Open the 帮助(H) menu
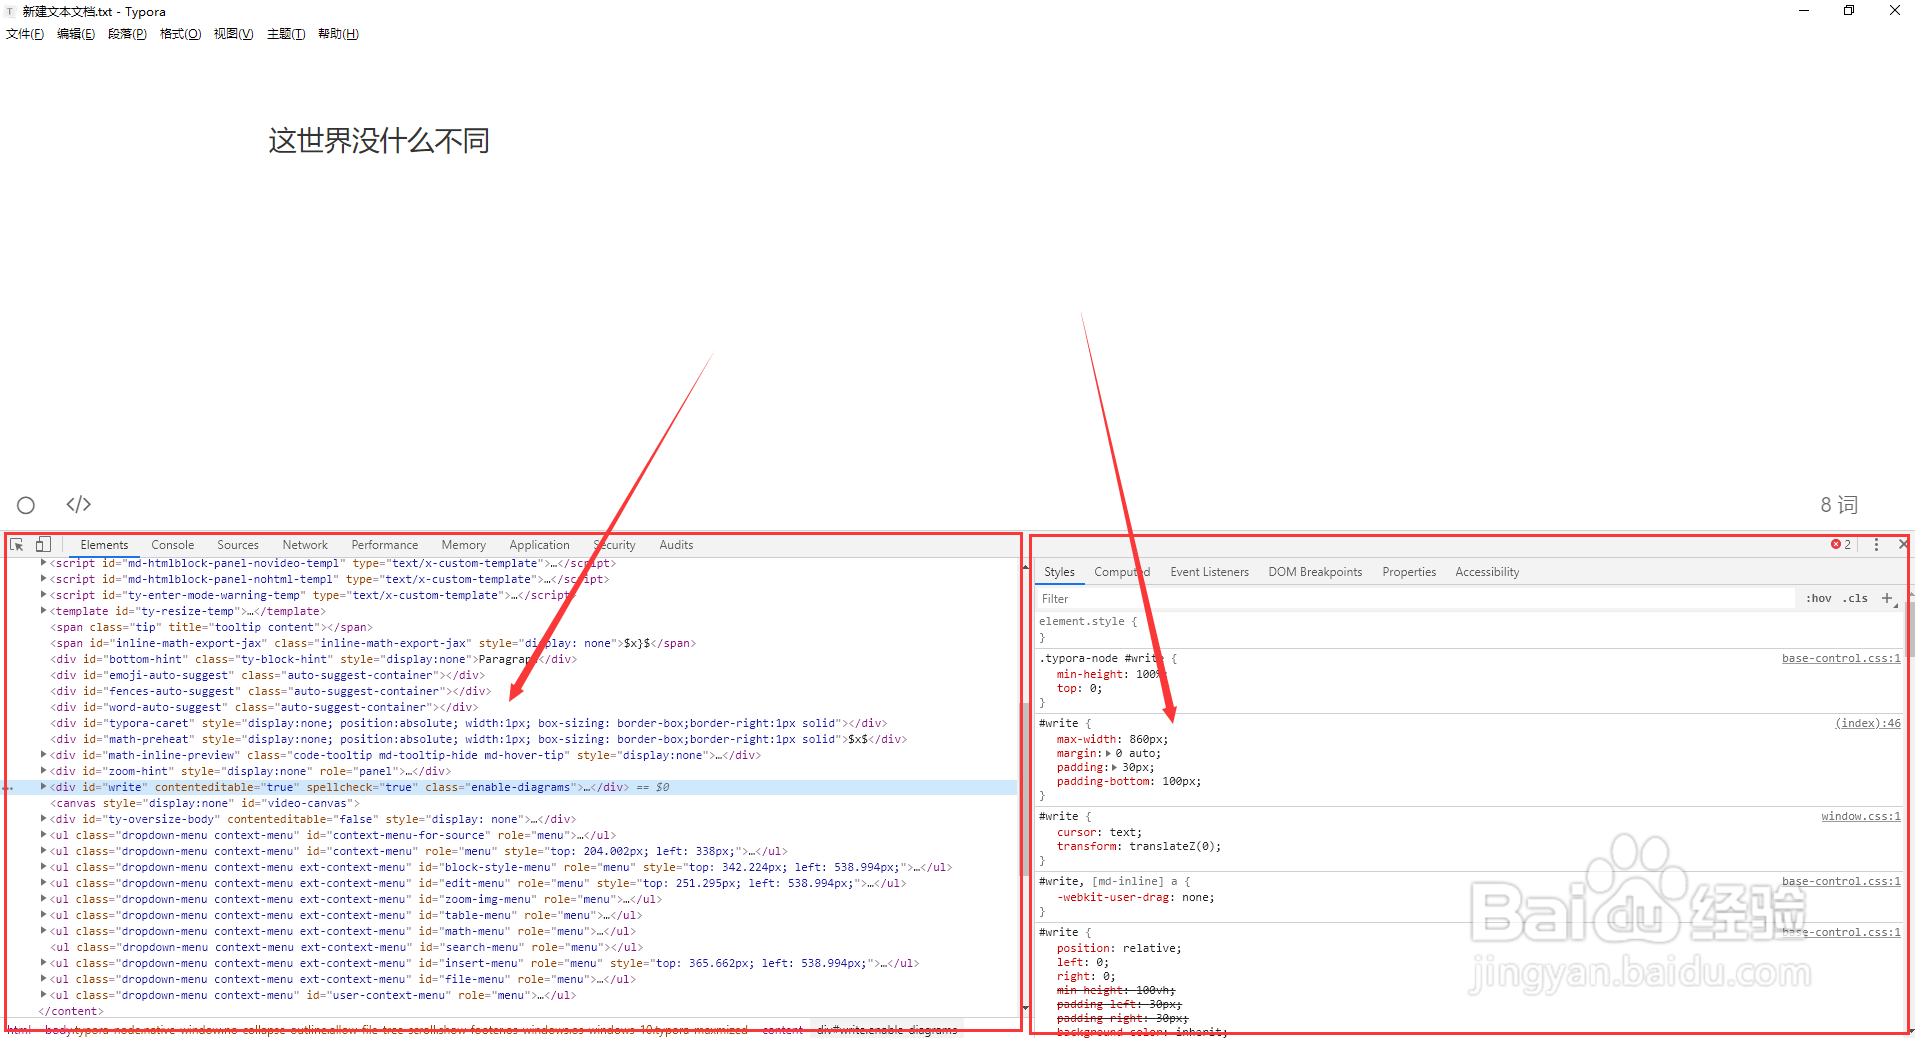1915x1038 pixels. (x=338, y=34)
